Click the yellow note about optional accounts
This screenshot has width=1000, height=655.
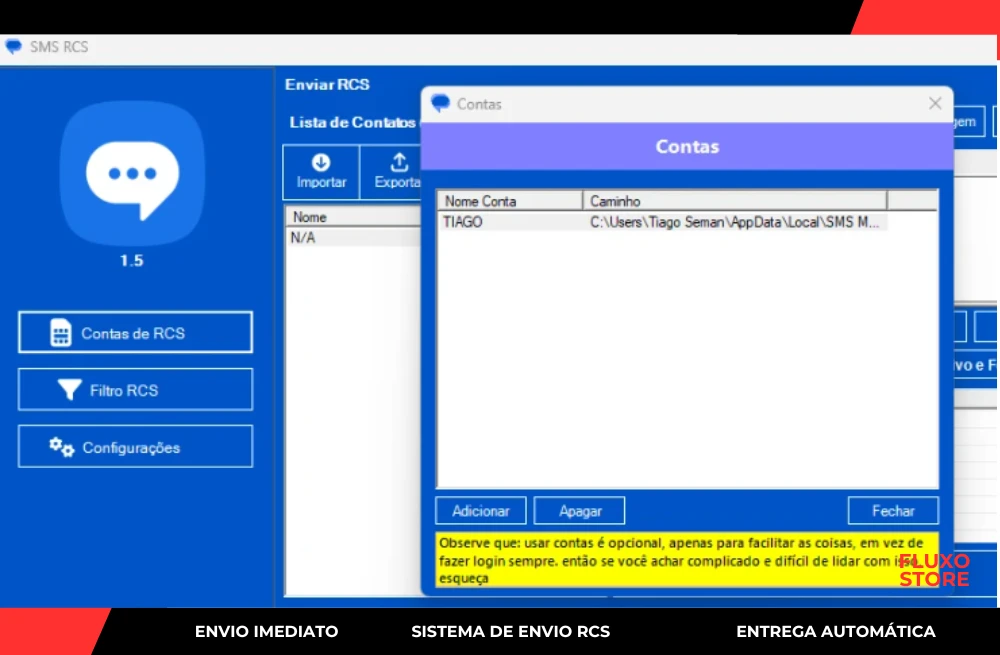(x=660, y=559)
